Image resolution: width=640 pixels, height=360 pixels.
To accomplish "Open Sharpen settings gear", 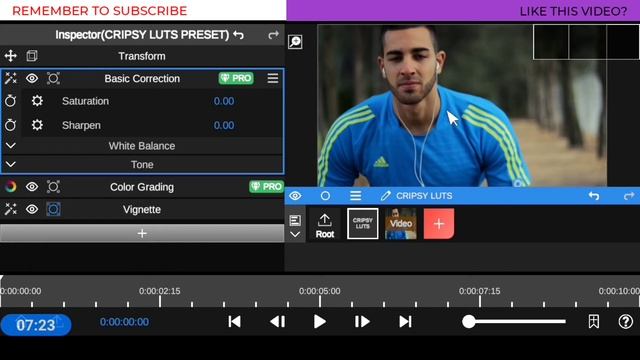I will tap(37, 125).
